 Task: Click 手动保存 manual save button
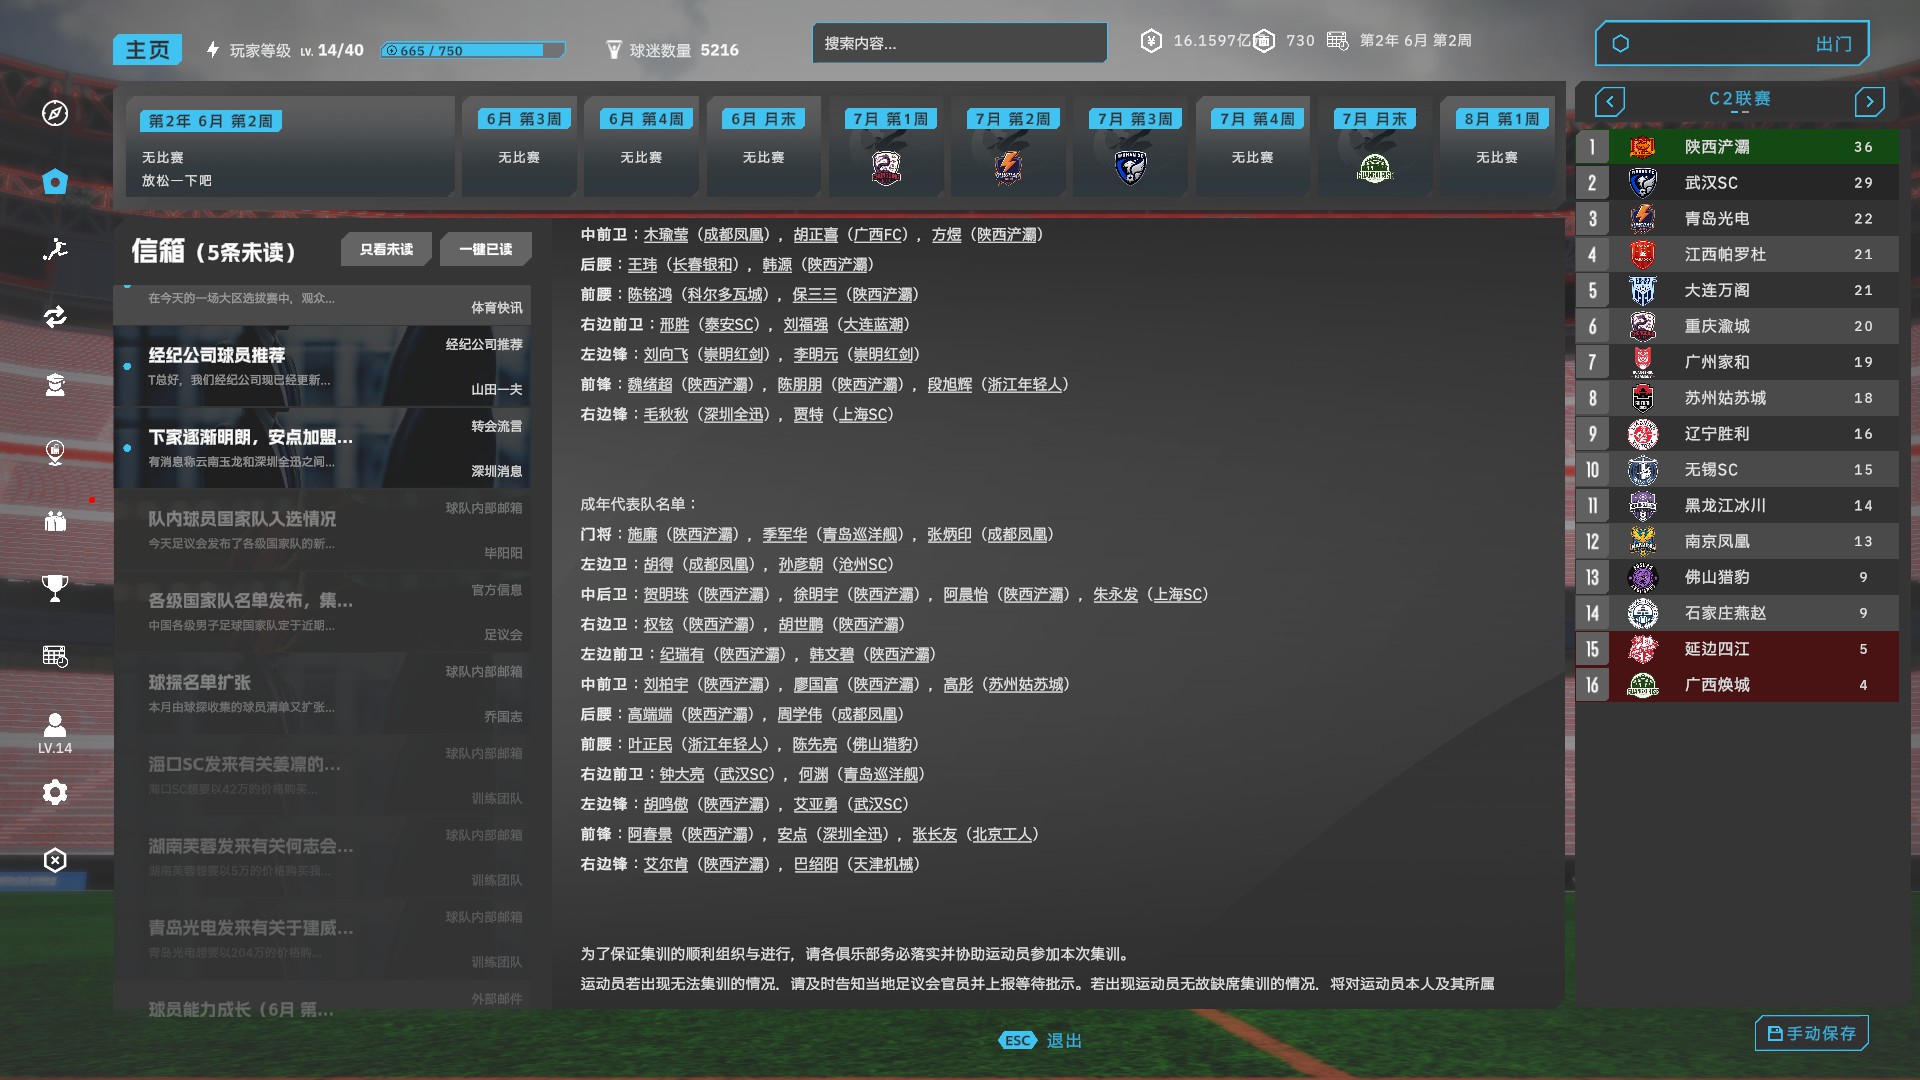[x=1811, y=1033]
